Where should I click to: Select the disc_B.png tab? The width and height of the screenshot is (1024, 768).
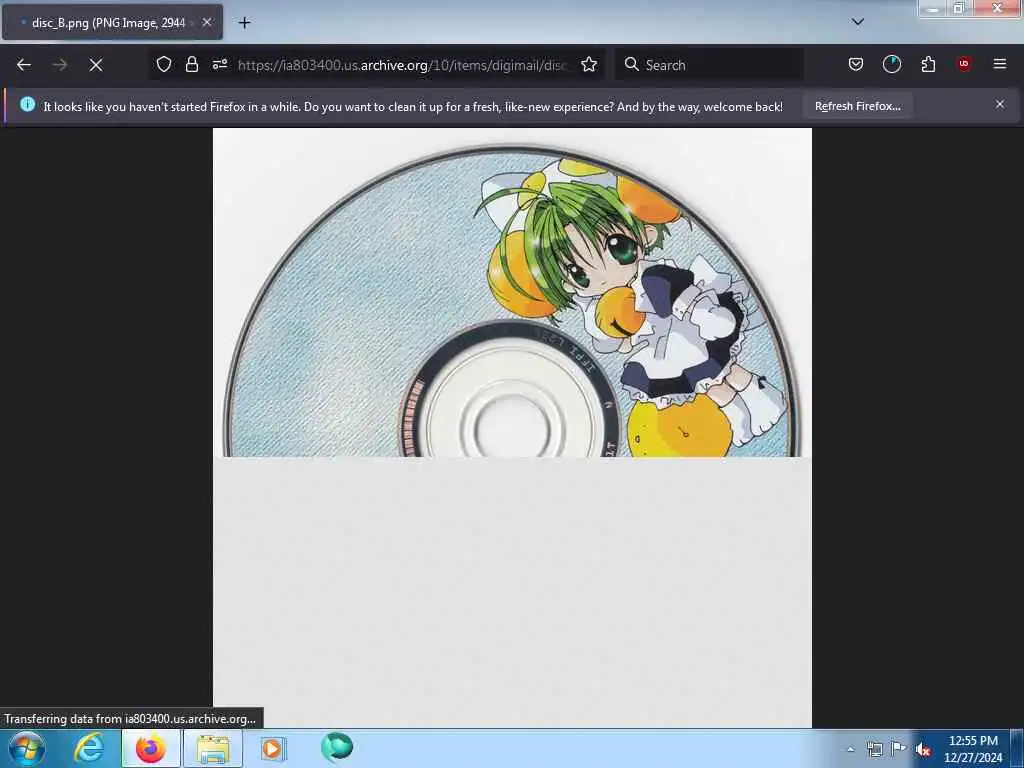[x=112, y=22]
